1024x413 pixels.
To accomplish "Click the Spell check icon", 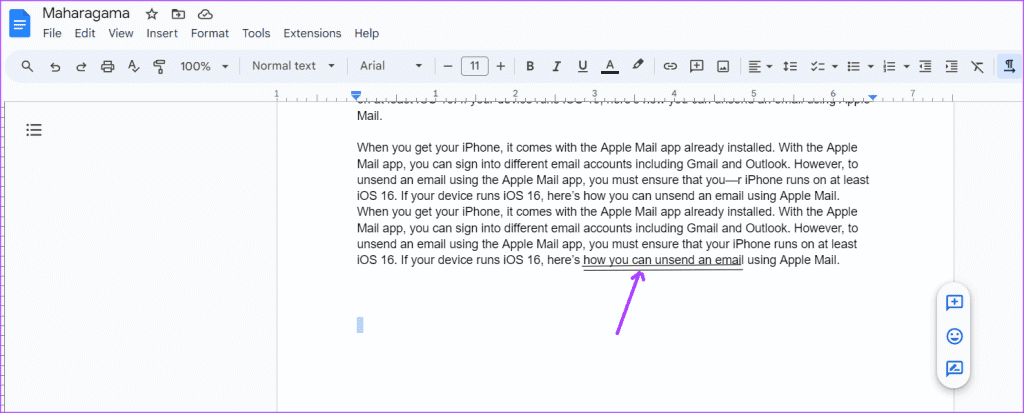I will click(x=133, y=66).
